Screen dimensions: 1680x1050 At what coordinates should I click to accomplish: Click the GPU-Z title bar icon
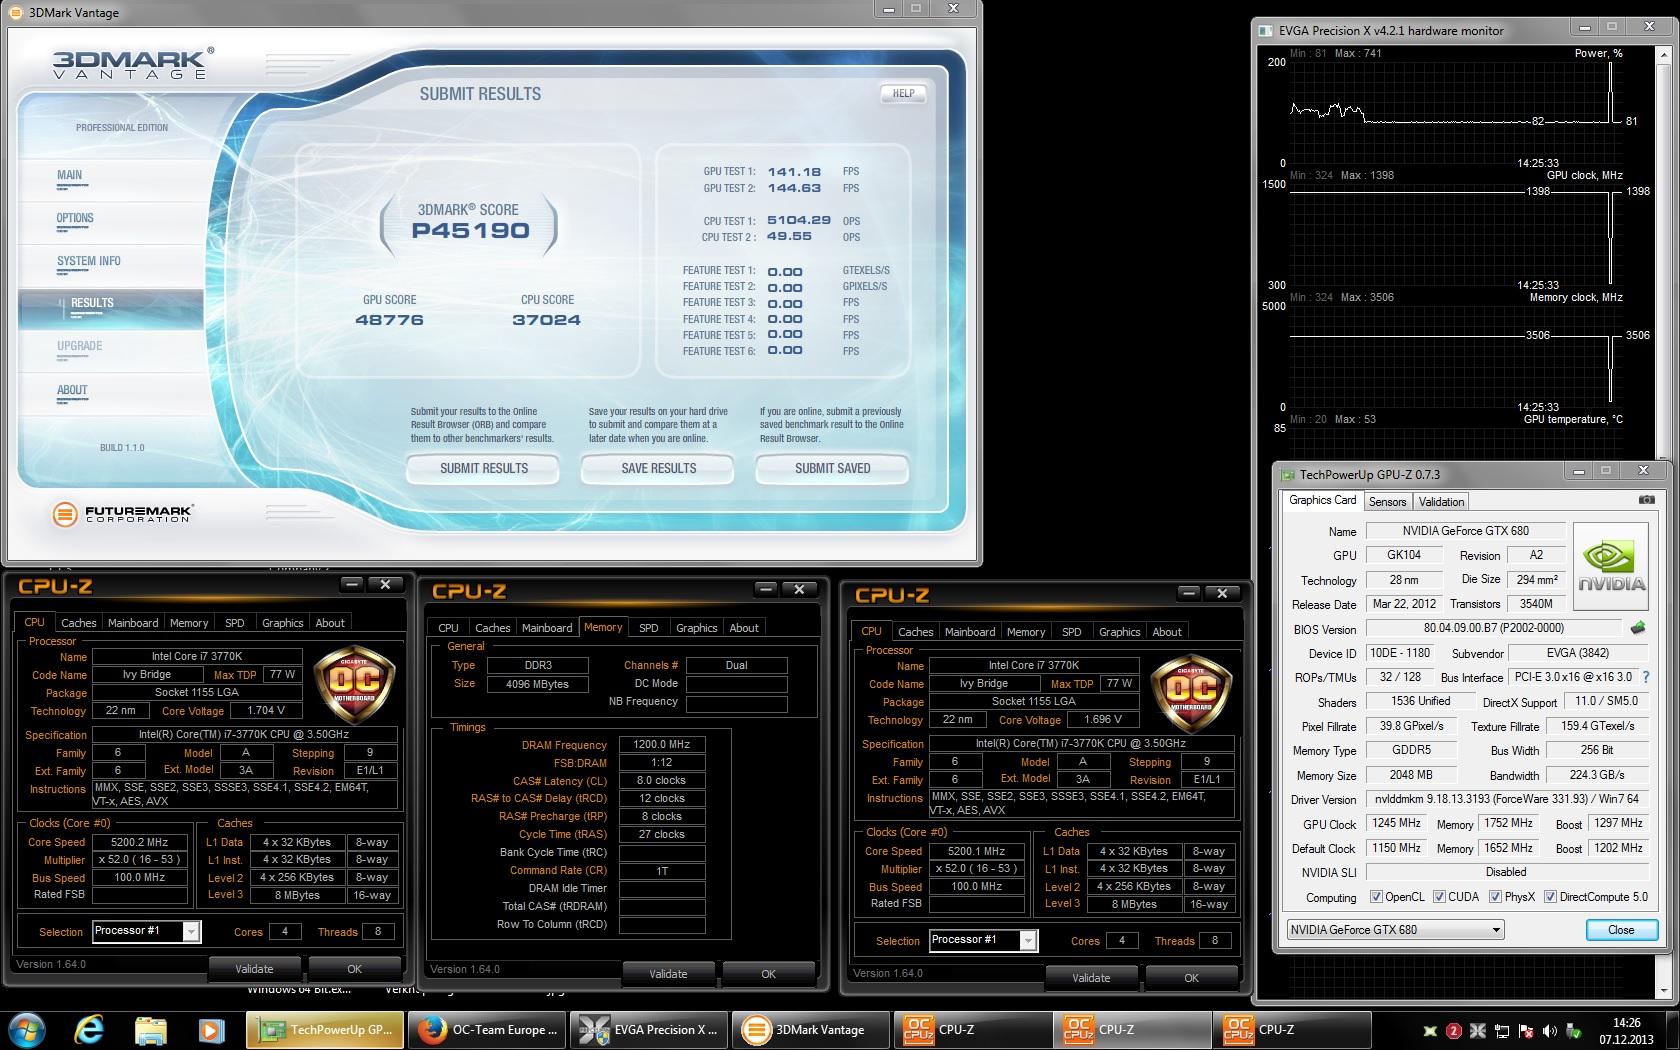1287,474
